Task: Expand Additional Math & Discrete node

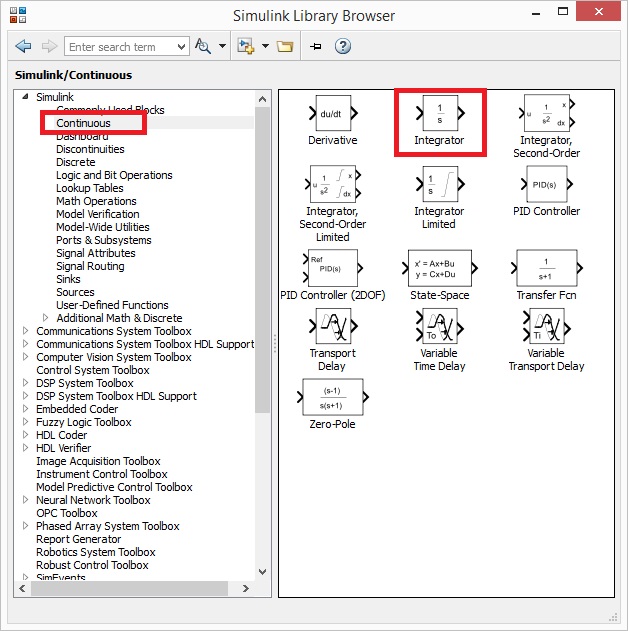Action: click(x=45, y=318)
